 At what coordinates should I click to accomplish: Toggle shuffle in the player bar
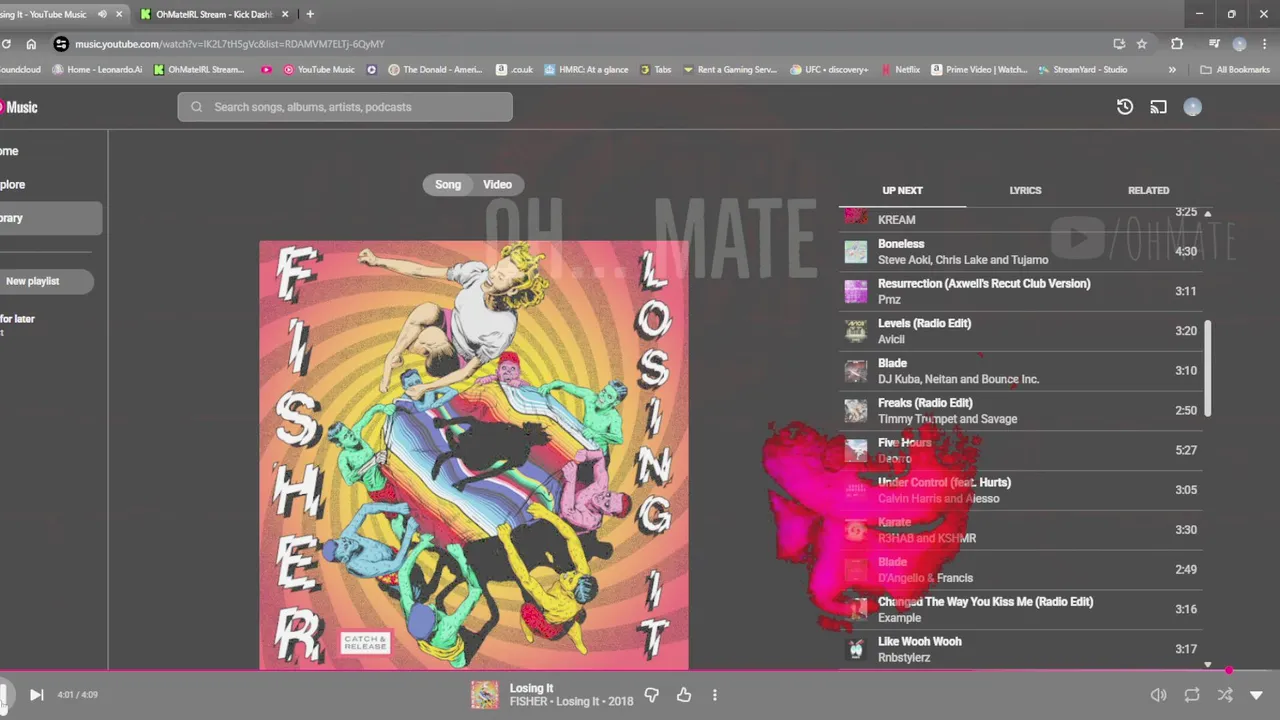[1225, 694]
